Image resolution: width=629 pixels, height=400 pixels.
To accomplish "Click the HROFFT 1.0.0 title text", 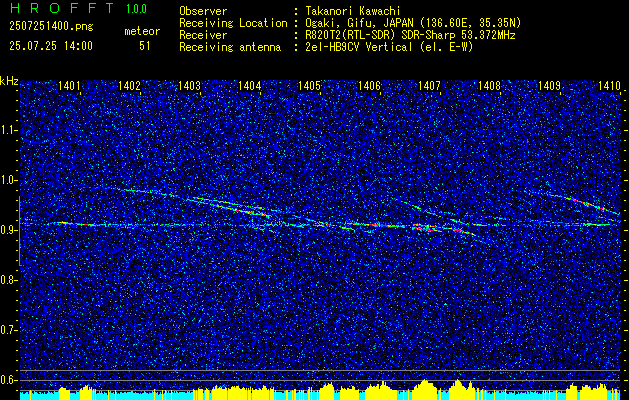I will tap(78, 8).
